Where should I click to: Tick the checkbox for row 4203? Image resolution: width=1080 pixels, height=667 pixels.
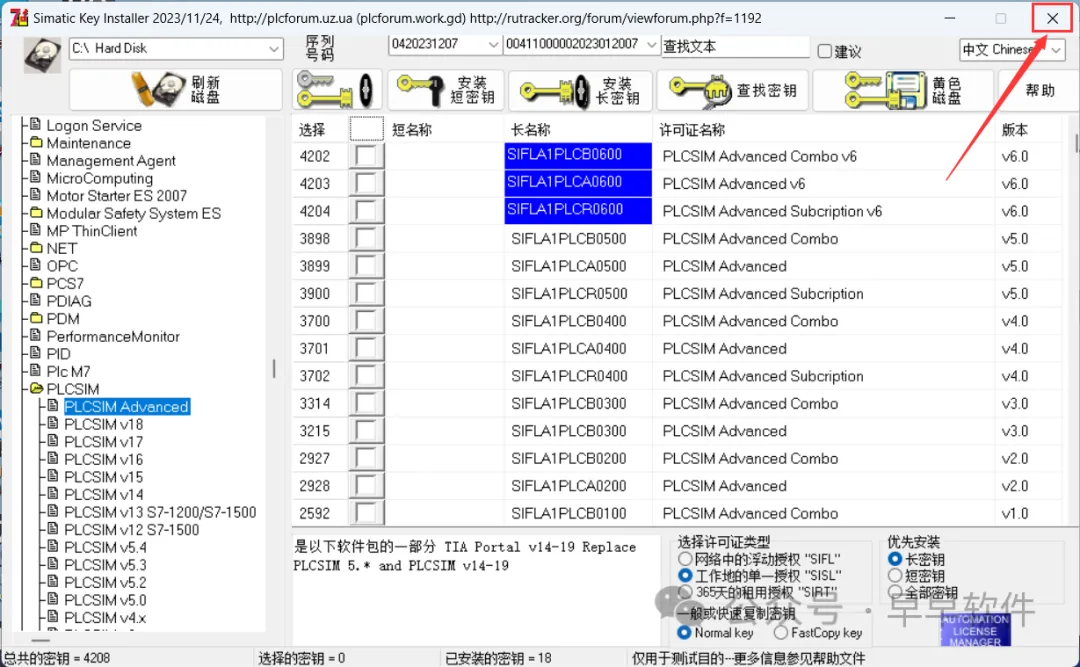click(366, 183)
